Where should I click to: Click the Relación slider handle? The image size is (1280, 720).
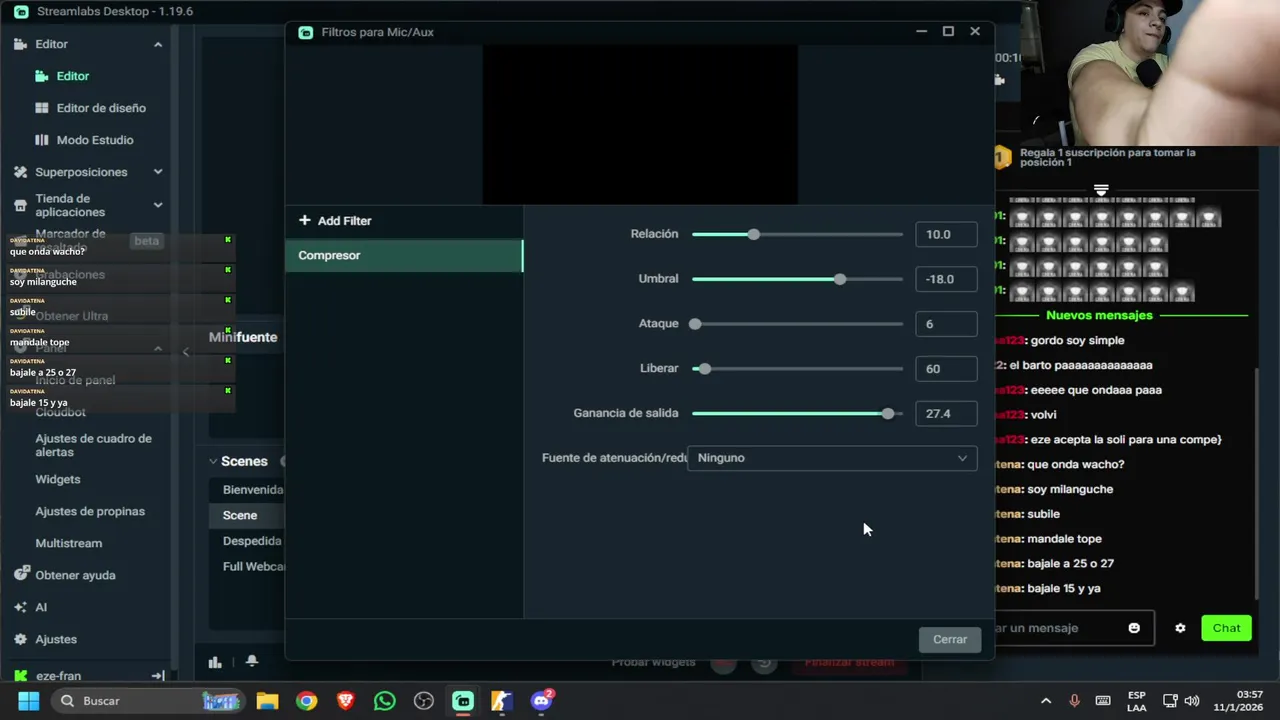[x=754, y=234]
